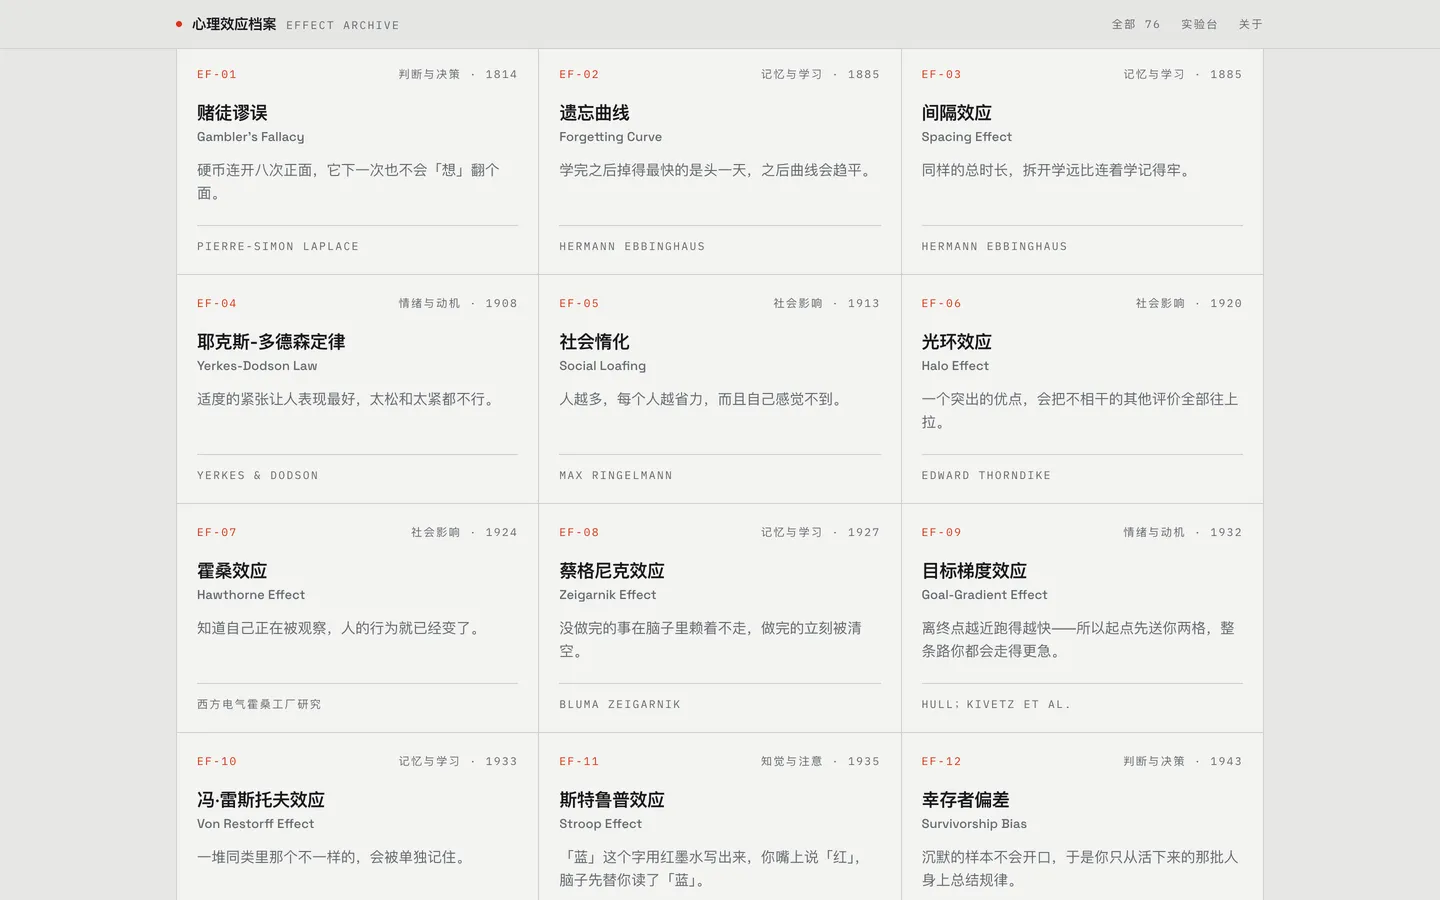Open the 社会惰化 card title

click(x=594, y=342)
